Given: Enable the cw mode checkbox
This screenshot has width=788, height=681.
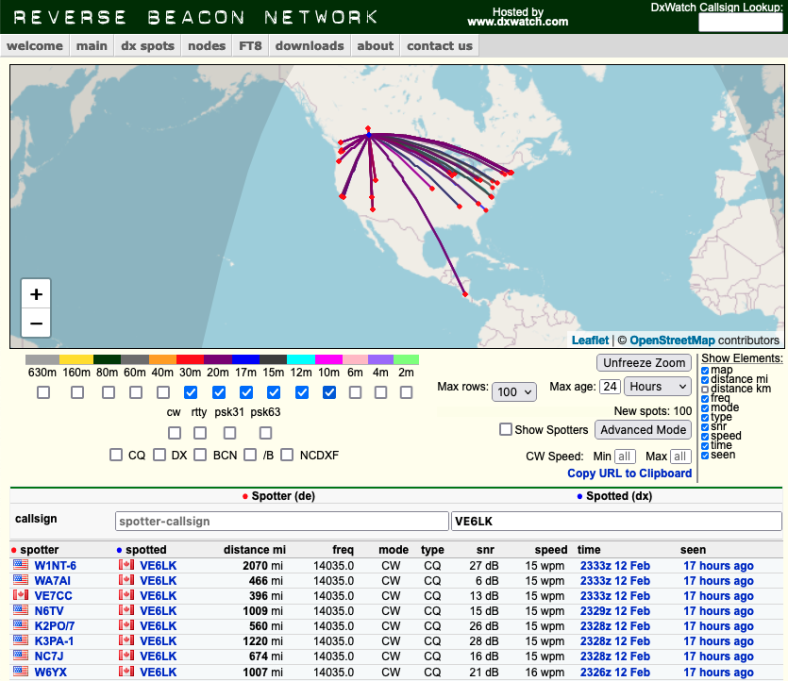Looking at the screenshot, I should tap(174, 432).
